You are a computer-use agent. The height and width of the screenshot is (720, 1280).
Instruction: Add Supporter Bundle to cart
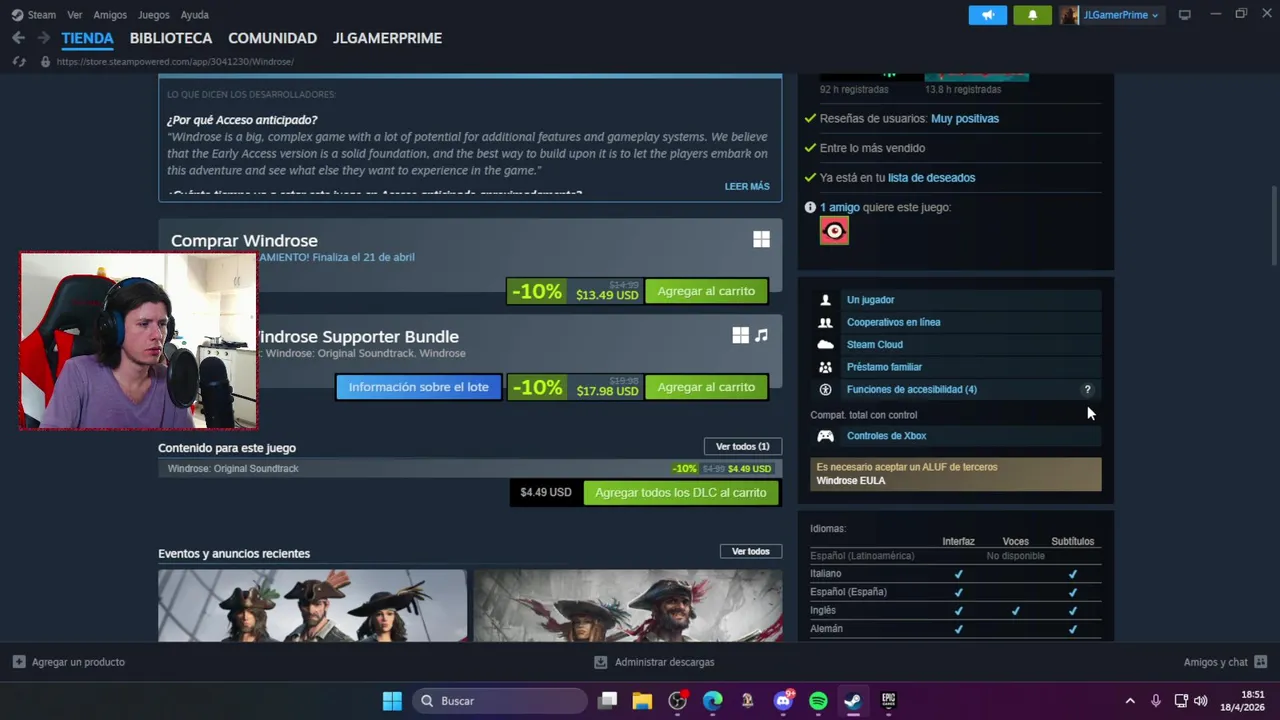click(706, 387)
